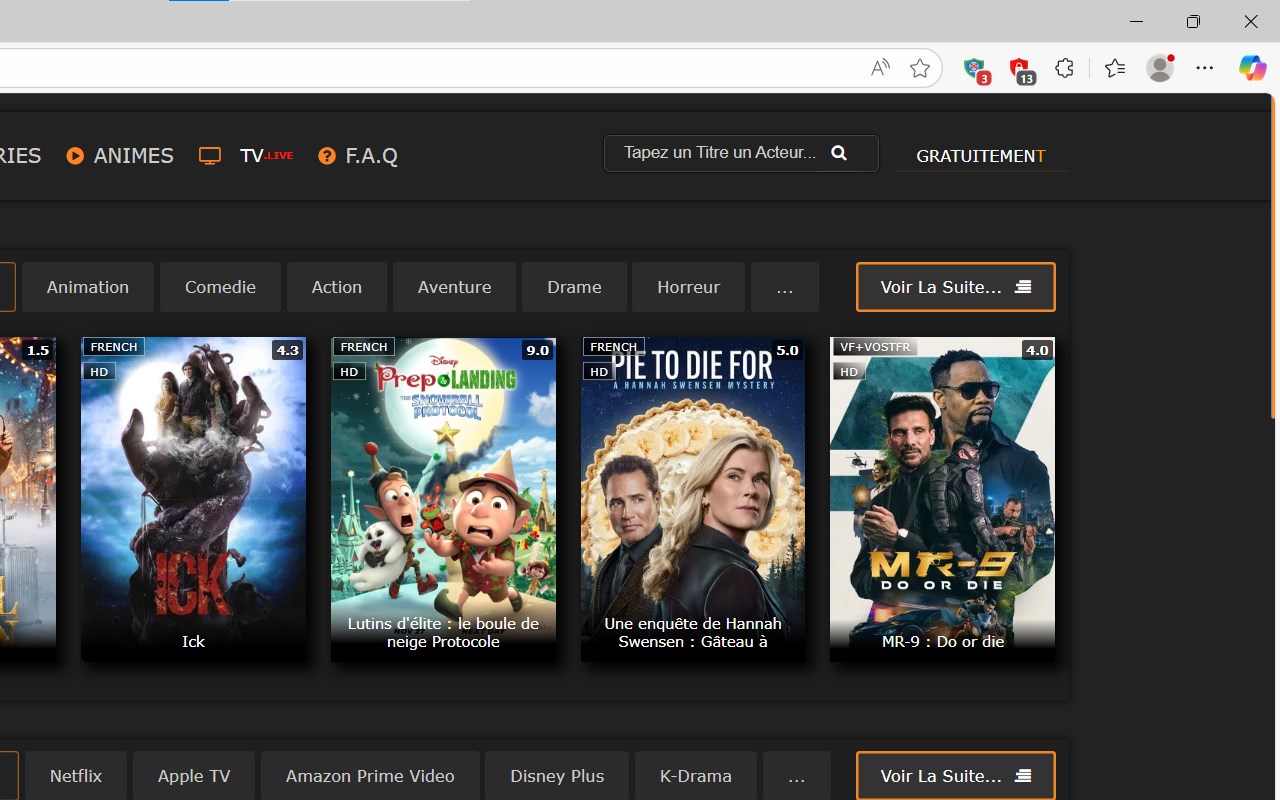Restore down the browser window
The height and width of the screenshot is (800, 1280).
1193,21
